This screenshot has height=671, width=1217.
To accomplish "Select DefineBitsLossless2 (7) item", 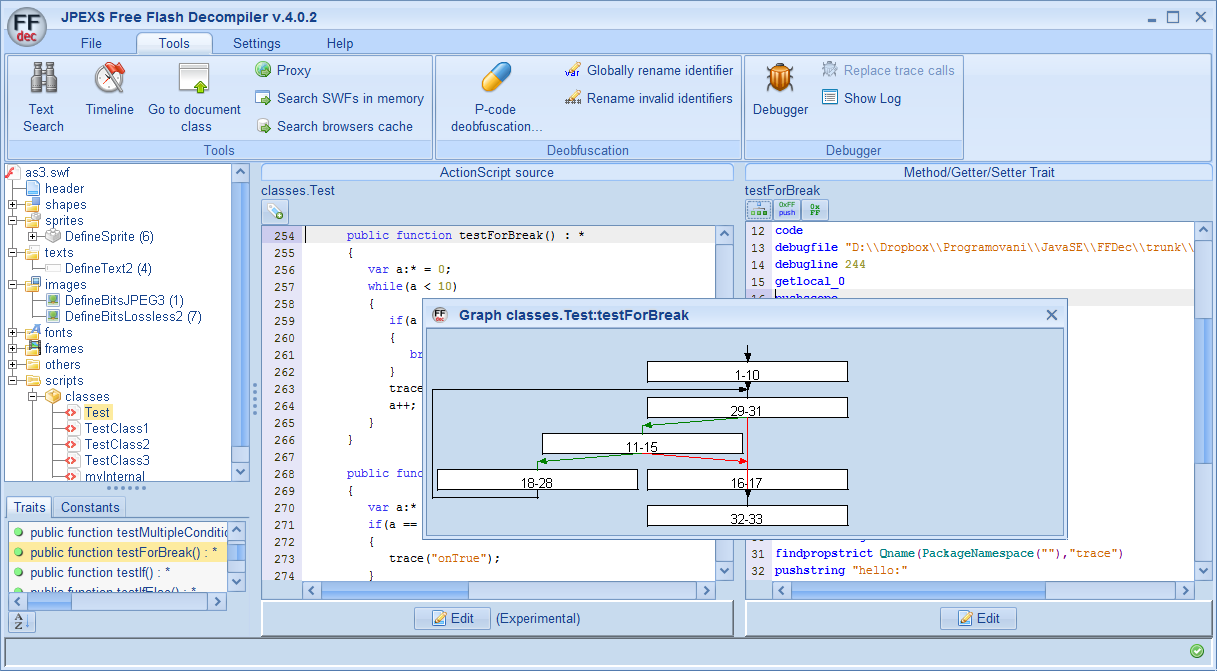I will click(133, 317).
